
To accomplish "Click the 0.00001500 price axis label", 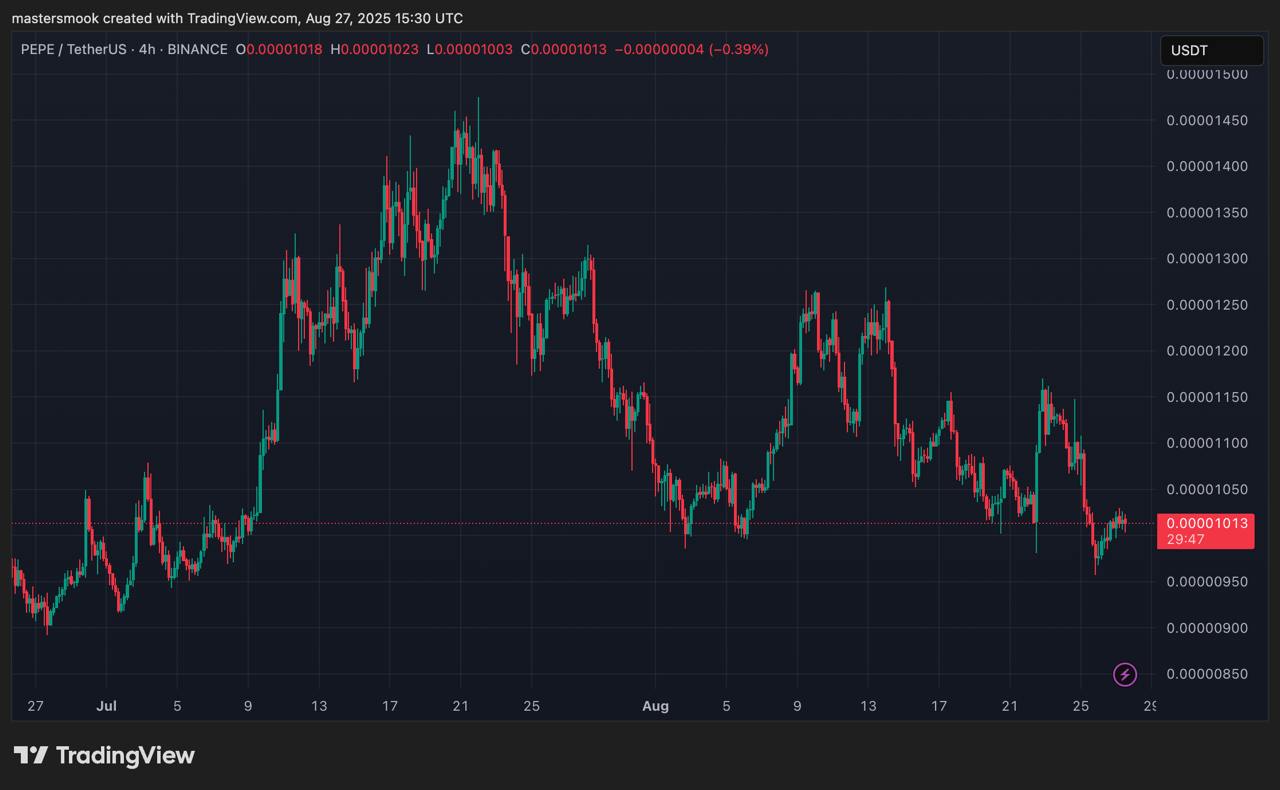I will [1205, 74].
